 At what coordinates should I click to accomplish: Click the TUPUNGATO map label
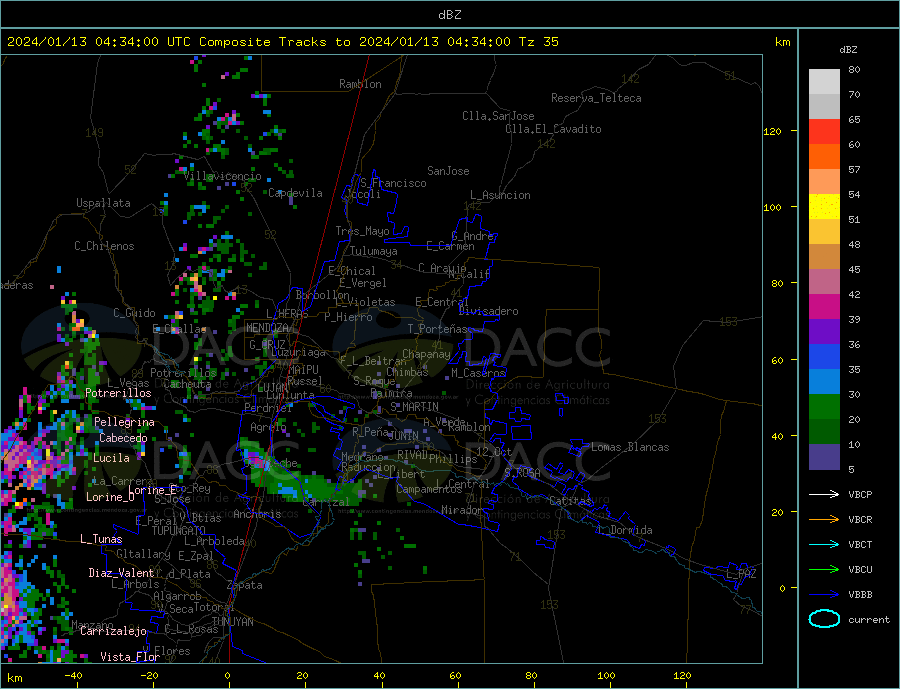point(179,531)
